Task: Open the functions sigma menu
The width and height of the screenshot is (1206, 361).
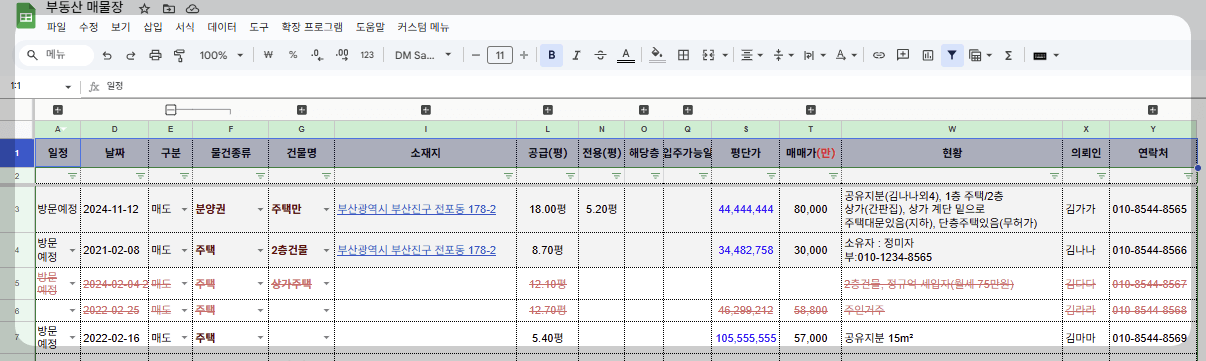Action: [x=1008, y=55]
